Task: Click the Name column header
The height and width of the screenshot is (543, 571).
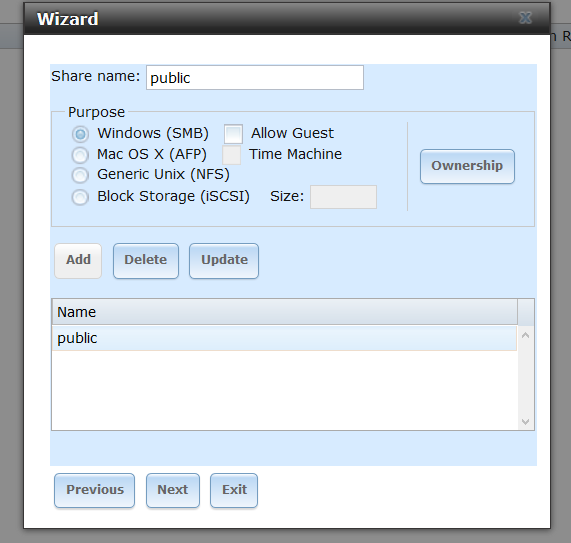Action: (x=284, y=312)
